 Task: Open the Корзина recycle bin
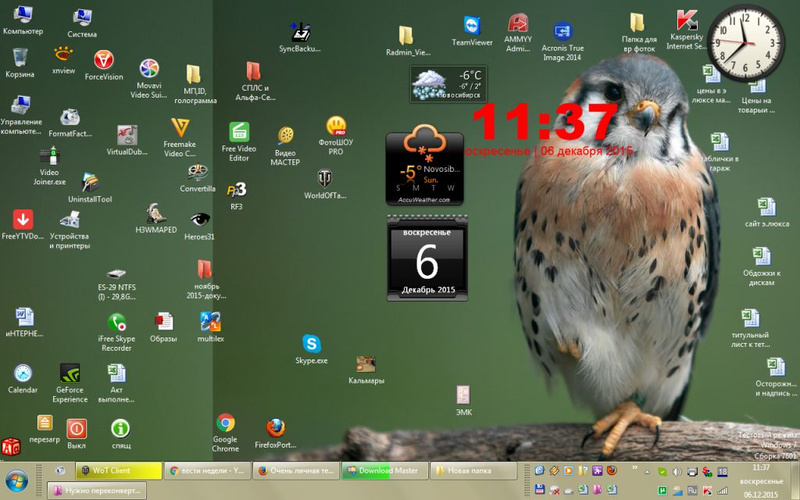[19, 56]
